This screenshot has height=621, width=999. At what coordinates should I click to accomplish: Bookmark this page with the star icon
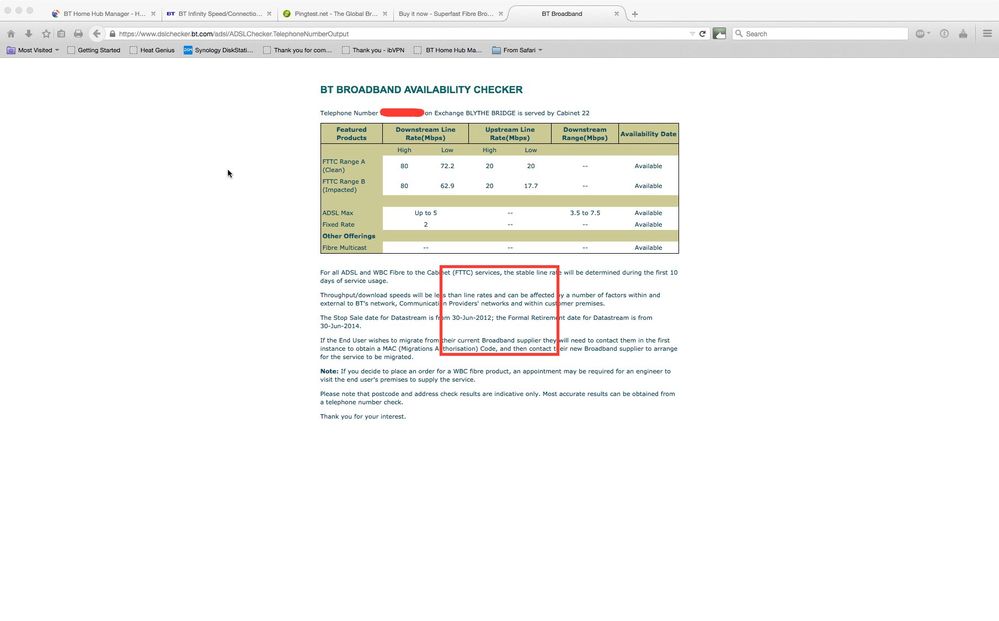coord(46,34)
